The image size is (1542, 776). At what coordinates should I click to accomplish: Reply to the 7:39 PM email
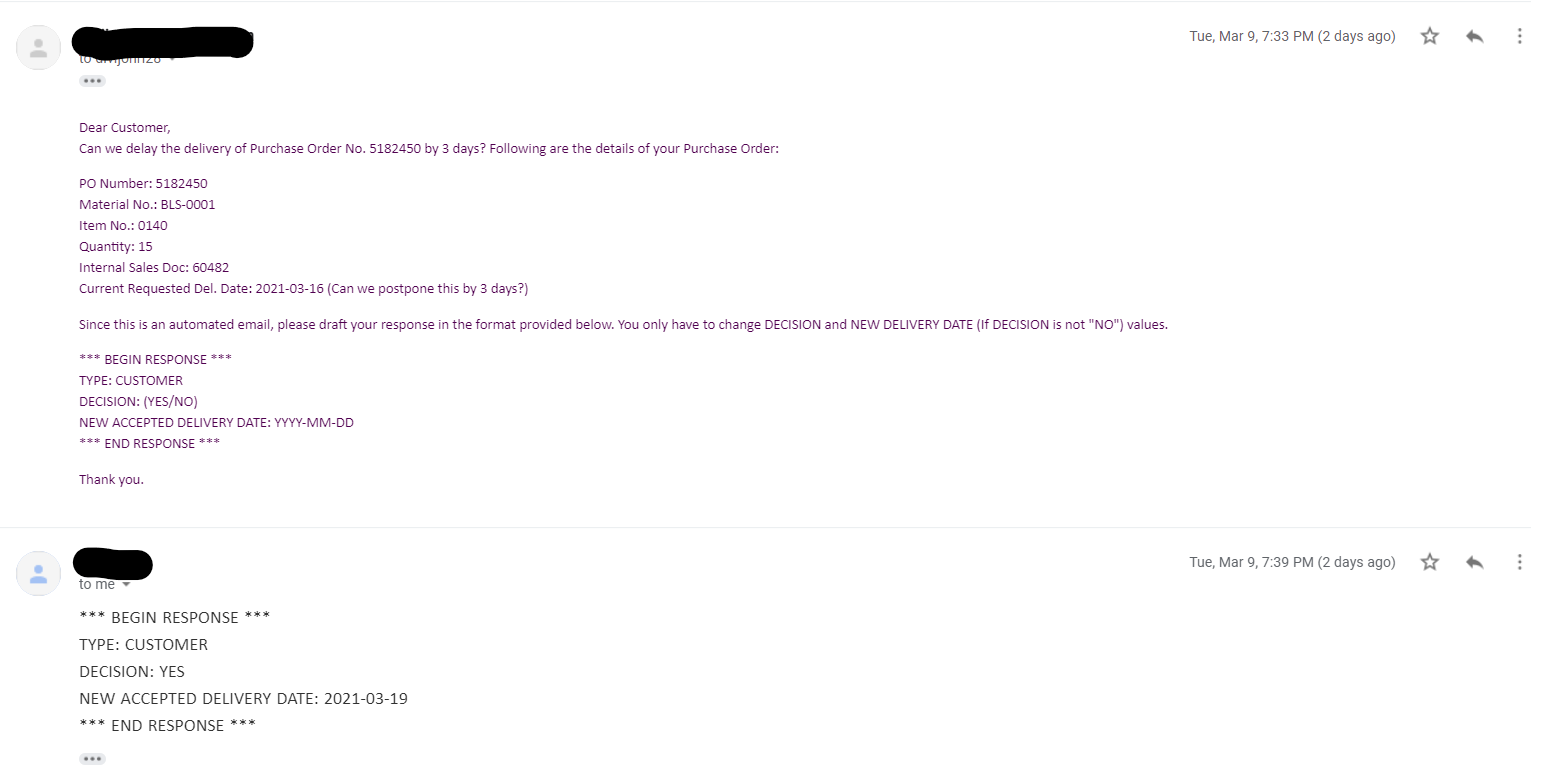pos(1474,562)
